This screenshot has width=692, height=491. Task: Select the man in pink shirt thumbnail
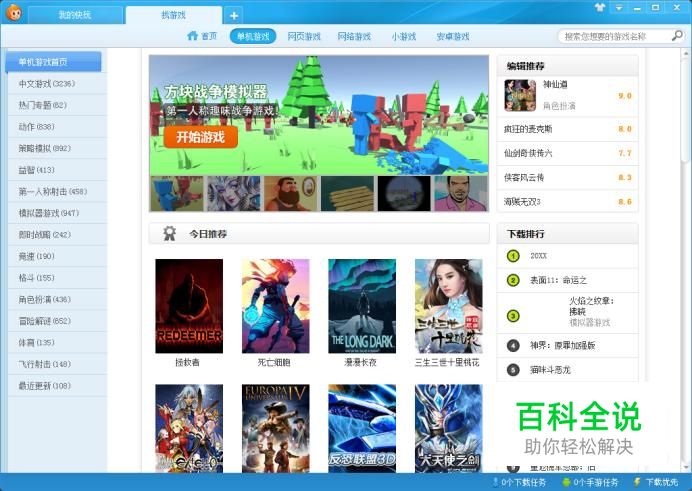coord(461,194)
